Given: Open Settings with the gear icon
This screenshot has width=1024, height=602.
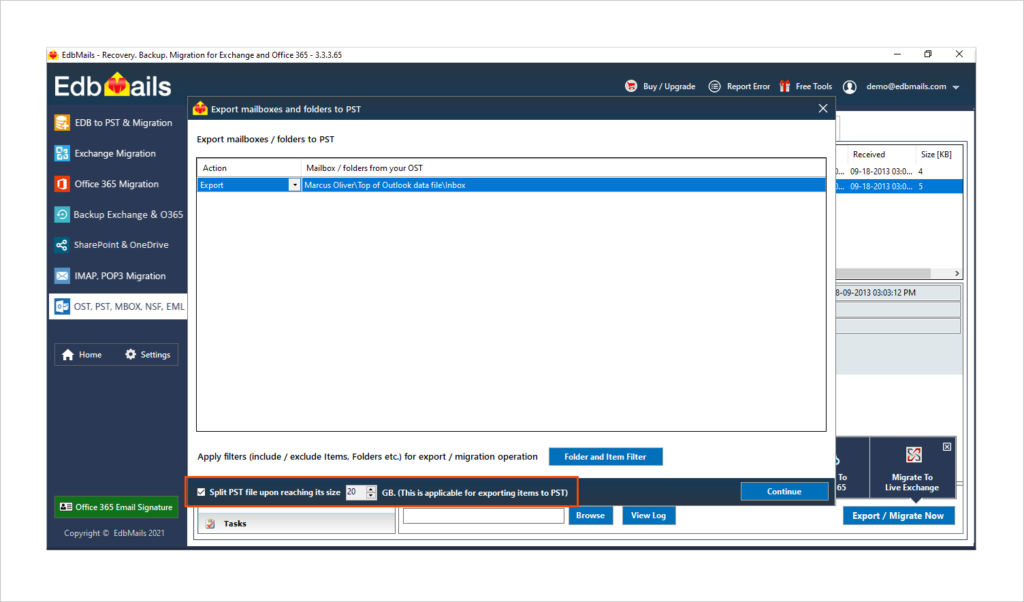Looking at the screenshot, I should (148, 355).
